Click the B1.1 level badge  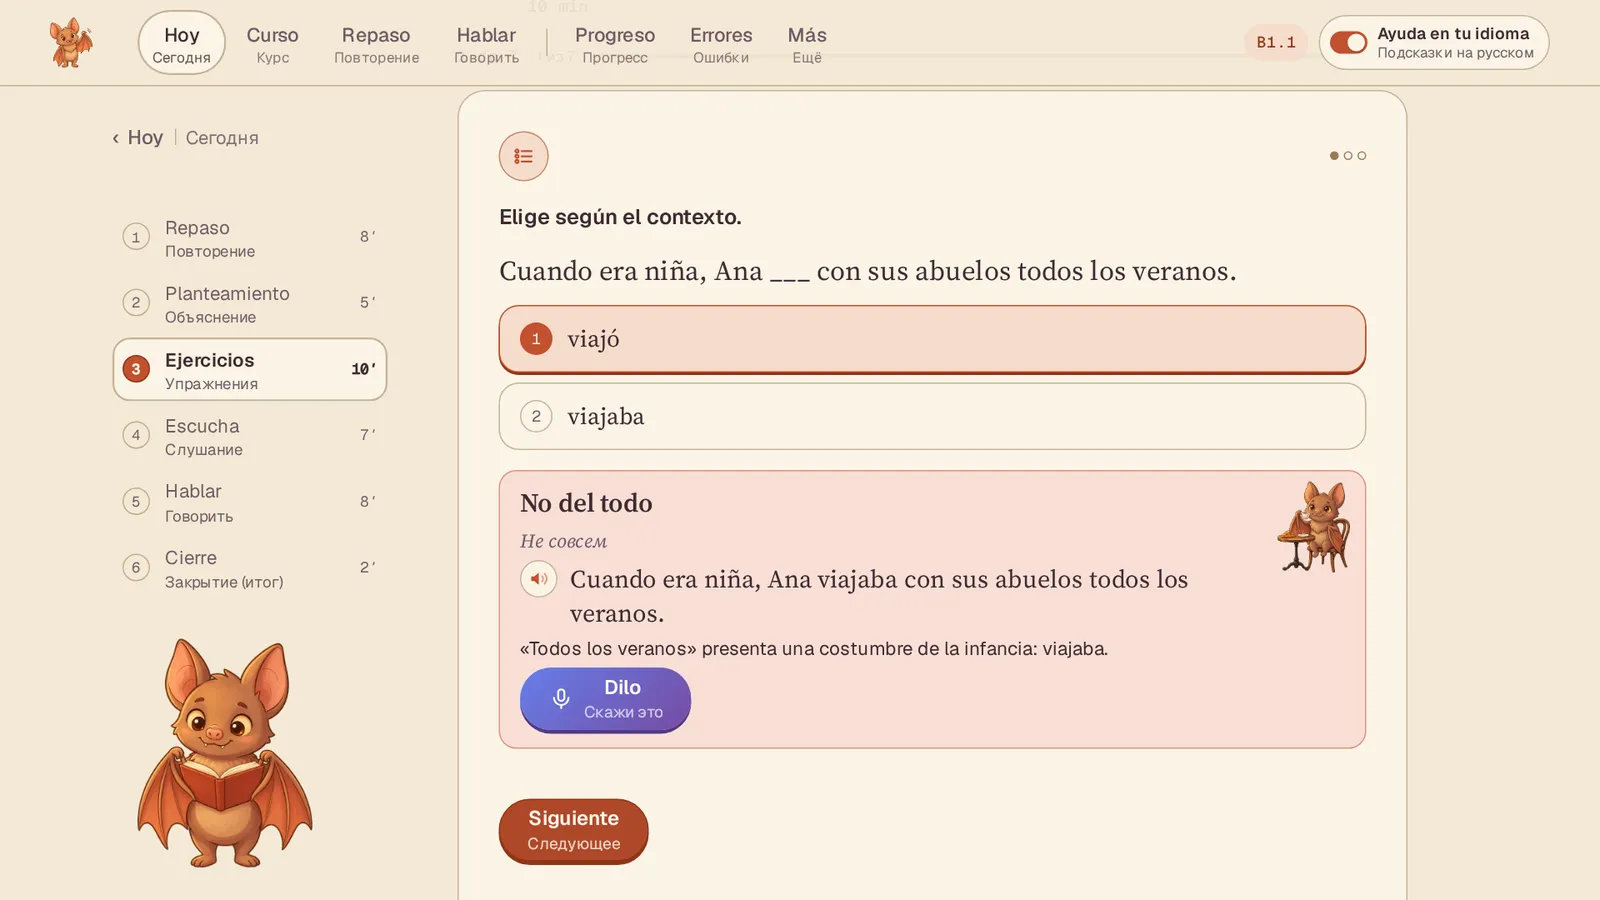click(x=1276, y=43)
